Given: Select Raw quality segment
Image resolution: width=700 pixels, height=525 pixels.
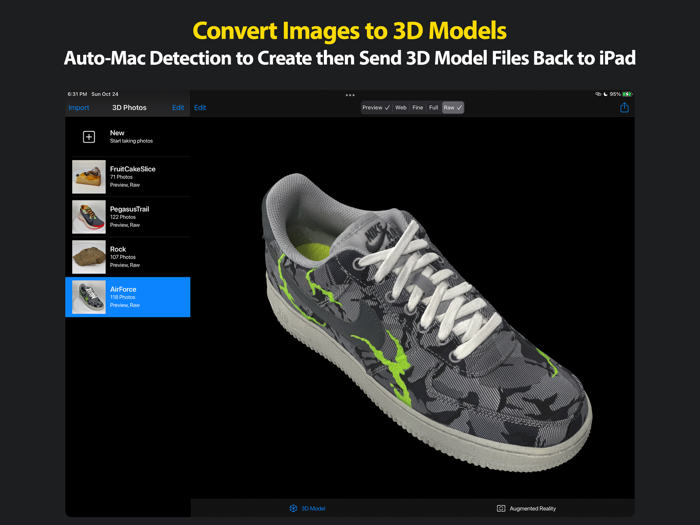Looking at the screenshot, I should (453, 108).
